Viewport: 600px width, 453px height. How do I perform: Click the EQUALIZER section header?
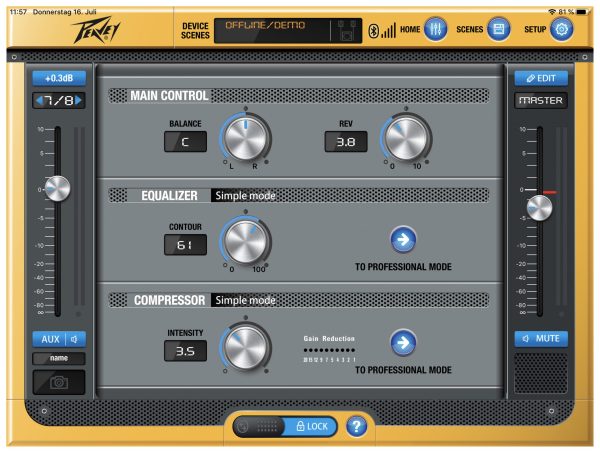pyautogui.click(x=169, y=196)
